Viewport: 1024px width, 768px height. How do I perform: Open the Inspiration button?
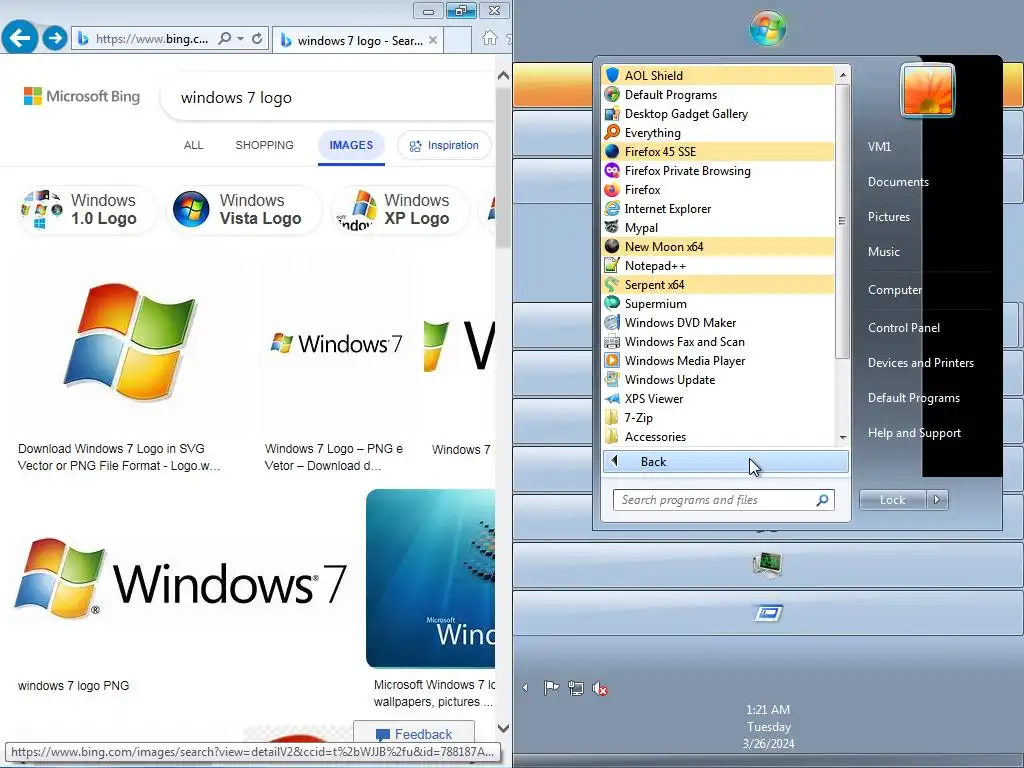[x=444, y=146]
